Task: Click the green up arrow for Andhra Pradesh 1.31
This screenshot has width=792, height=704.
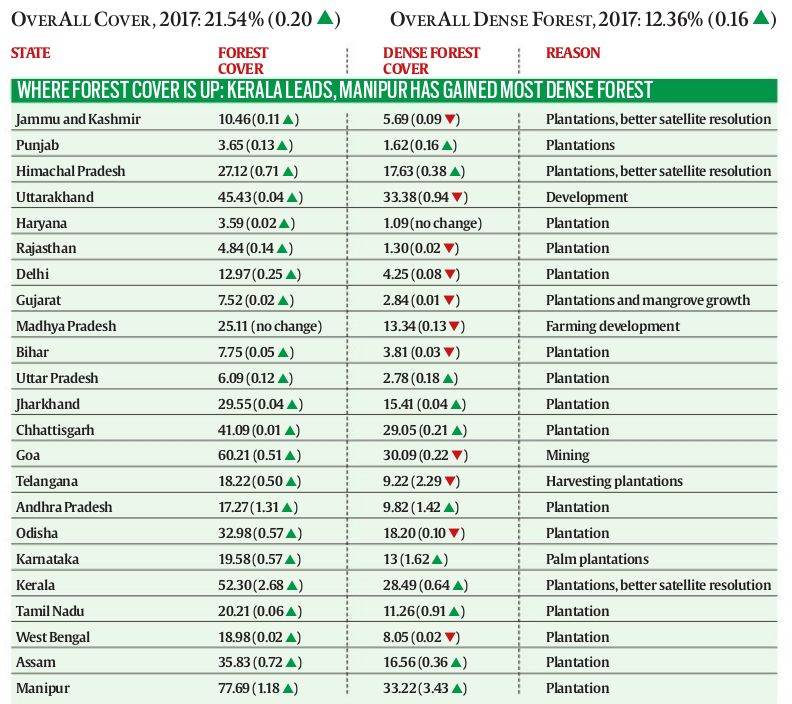Action: click(x=287, y=508)
